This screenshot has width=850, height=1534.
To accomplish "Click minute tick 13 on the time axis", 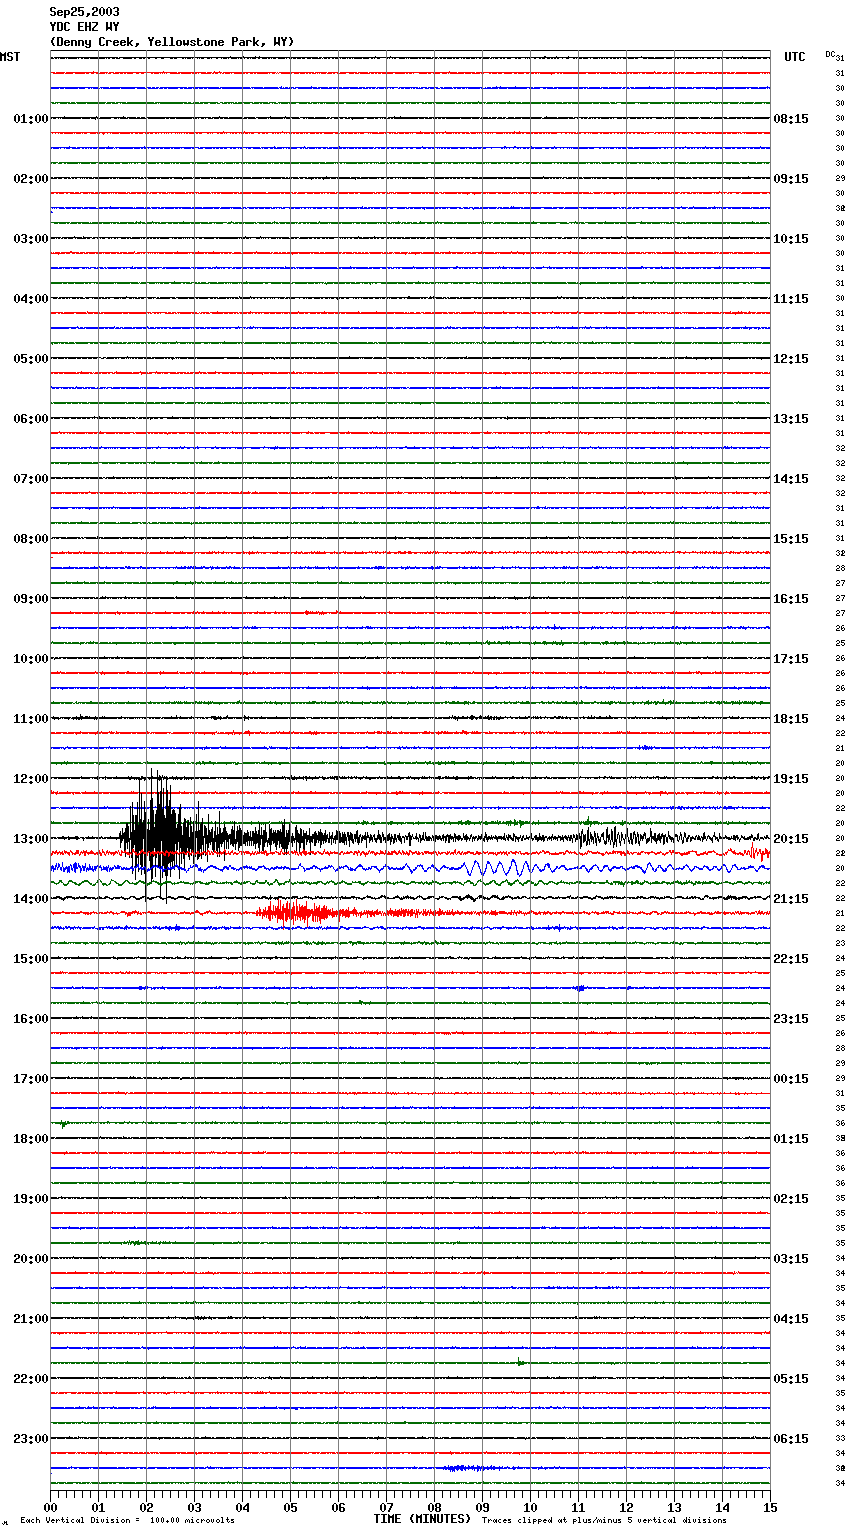I will click(674, 1507).
